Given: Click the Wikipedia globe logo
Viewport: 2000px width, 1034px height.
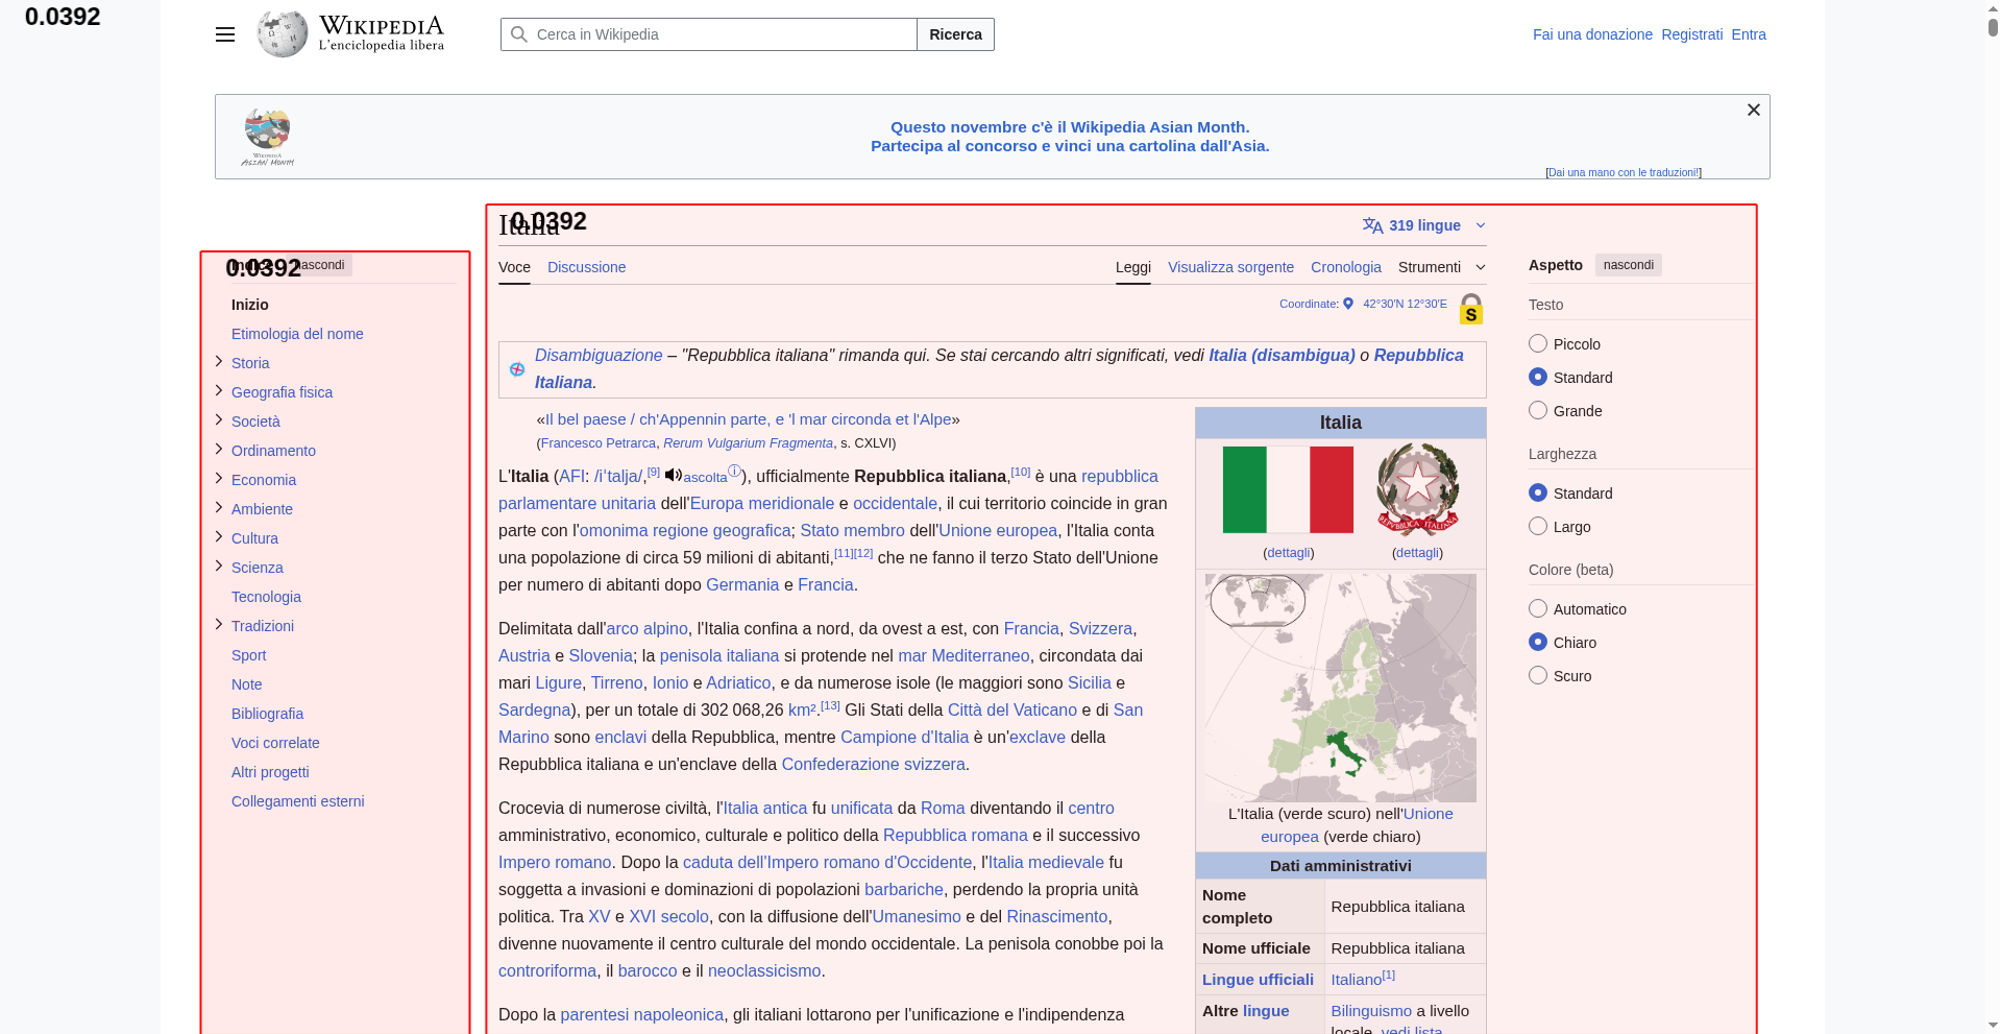Looking at the screenshot, I should [282, 35].
